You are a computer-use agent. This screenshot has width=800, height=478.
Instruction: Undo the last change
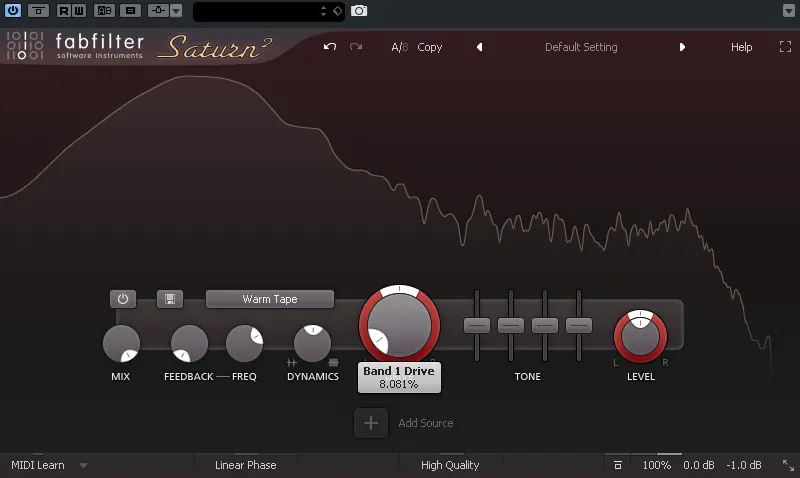[330, 47]
